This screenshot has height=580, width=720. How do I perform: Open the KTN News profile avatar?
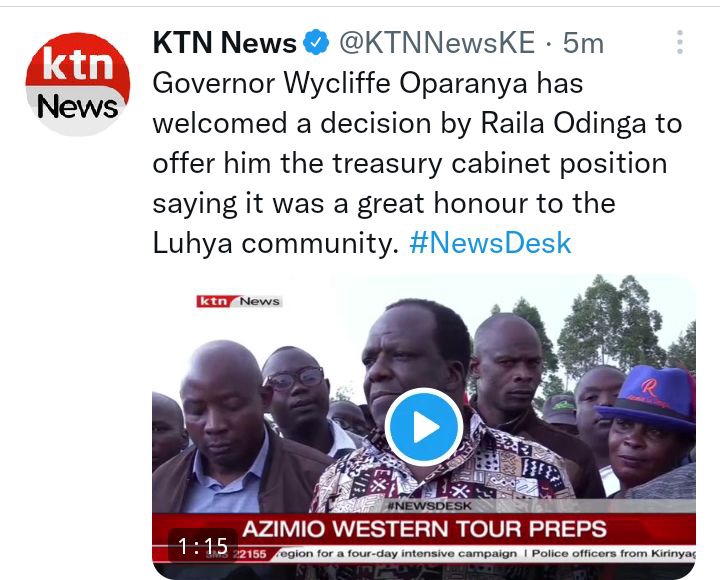(78, 84)
